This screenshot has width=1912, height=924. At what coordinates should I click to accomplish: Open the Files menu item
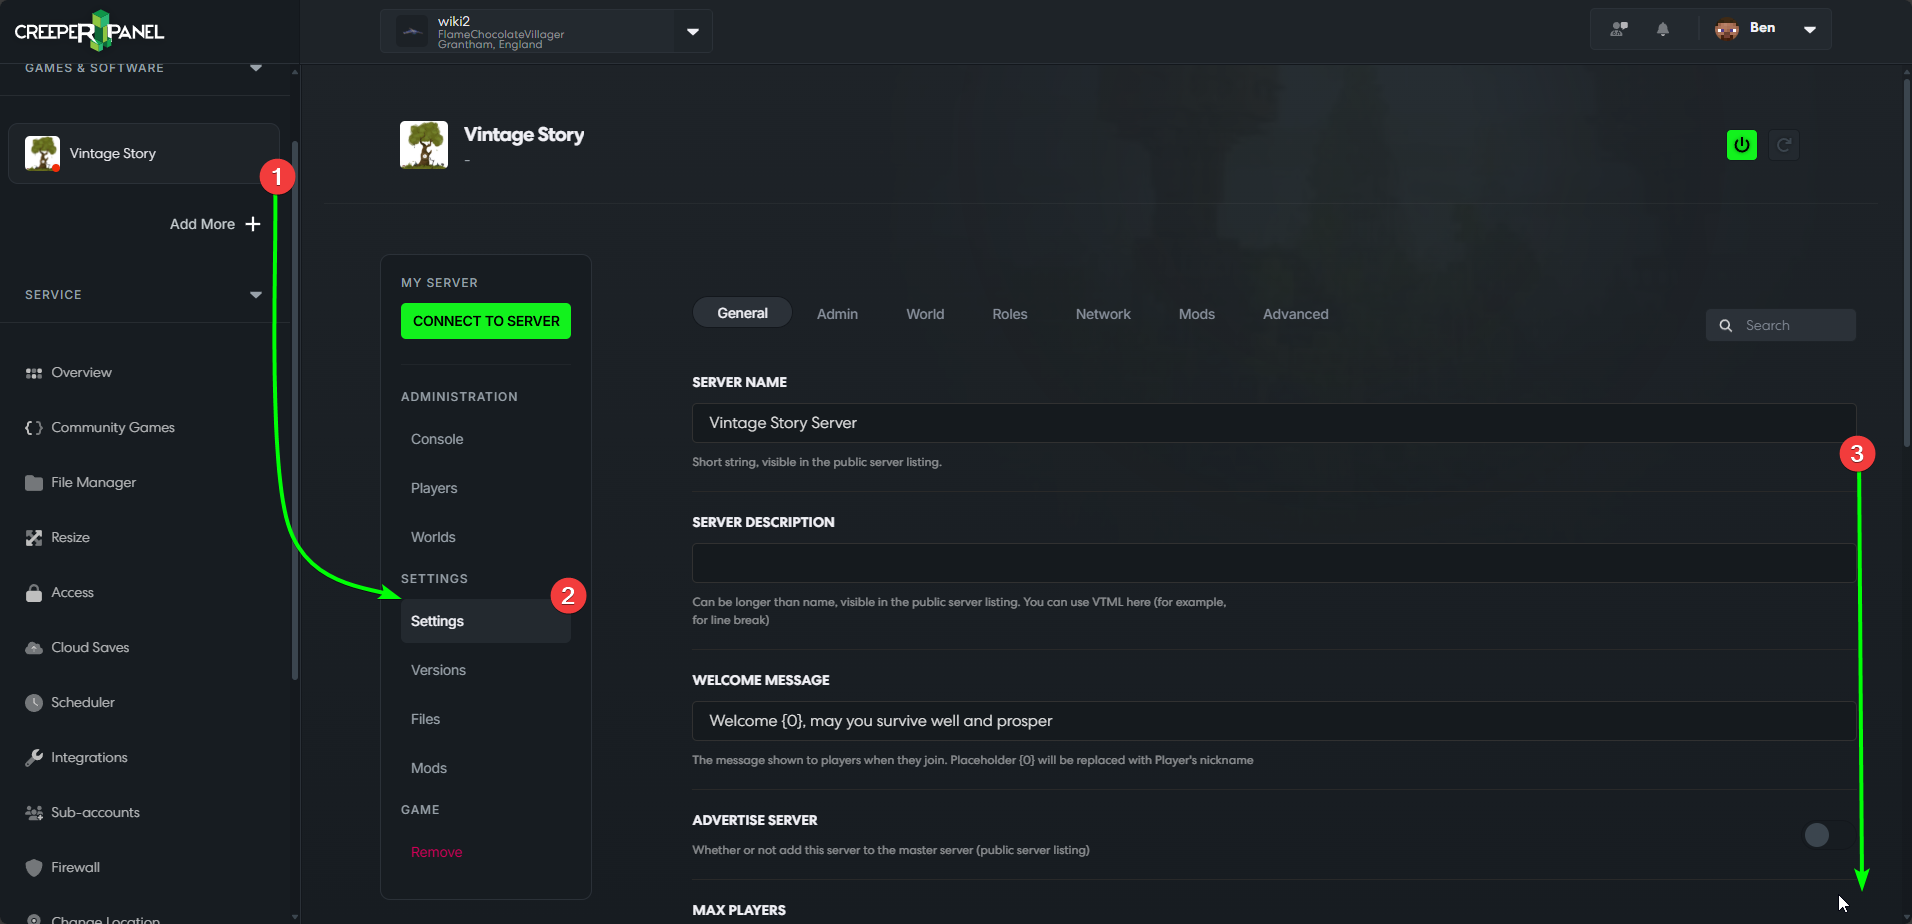(x=425, y=719)
